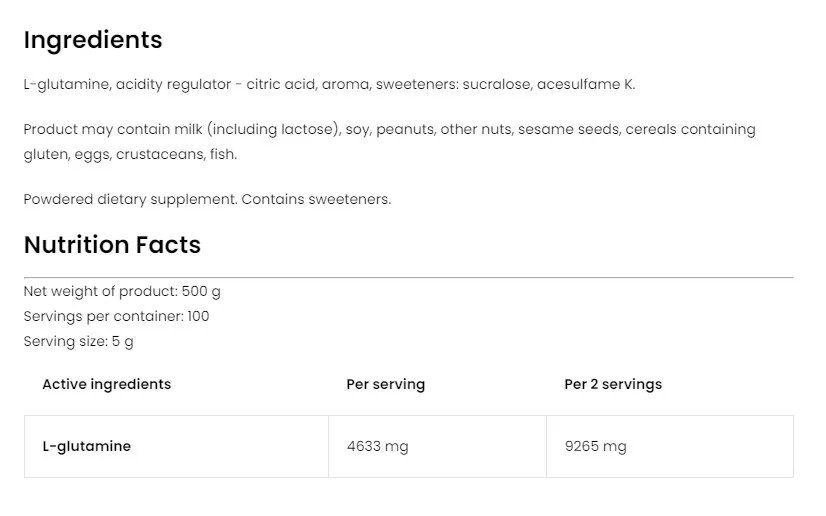The image size is (826, 516).
Task: Click the Nutrition Facts heading
Action: point(112,245)
